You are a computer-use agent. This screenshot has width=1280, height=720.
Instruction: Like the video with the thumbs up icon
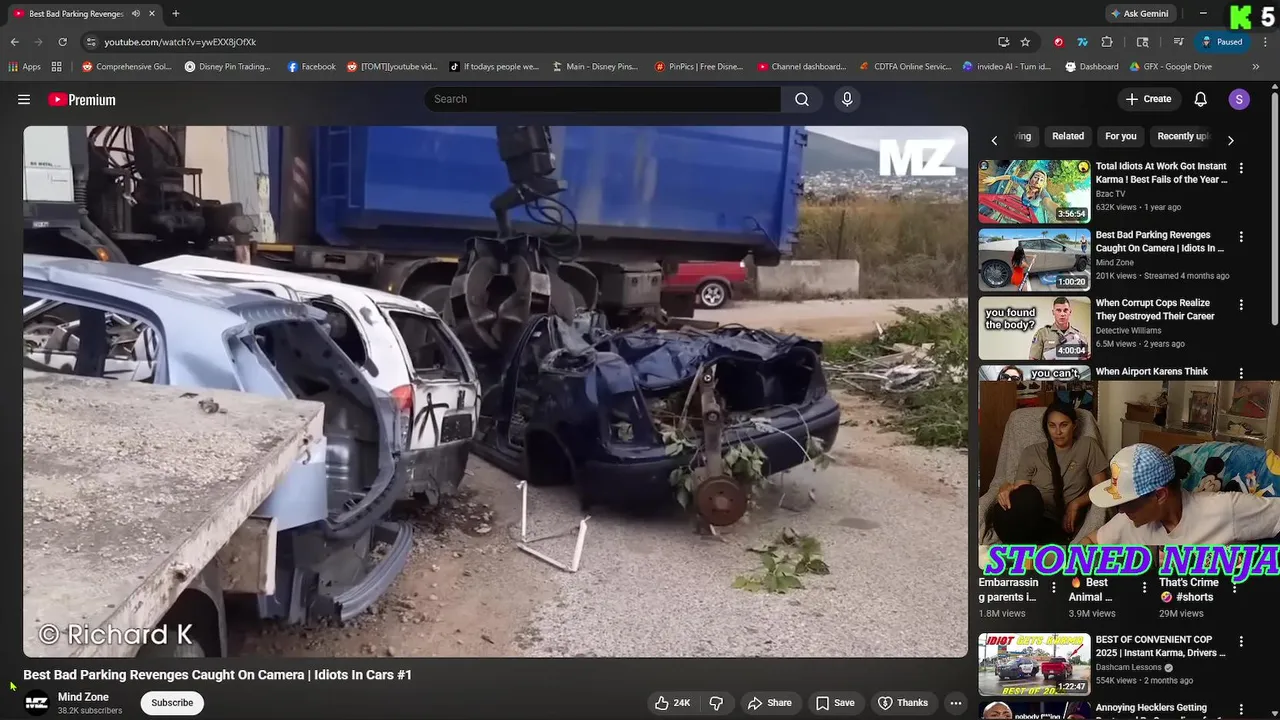tap(672, 703)
